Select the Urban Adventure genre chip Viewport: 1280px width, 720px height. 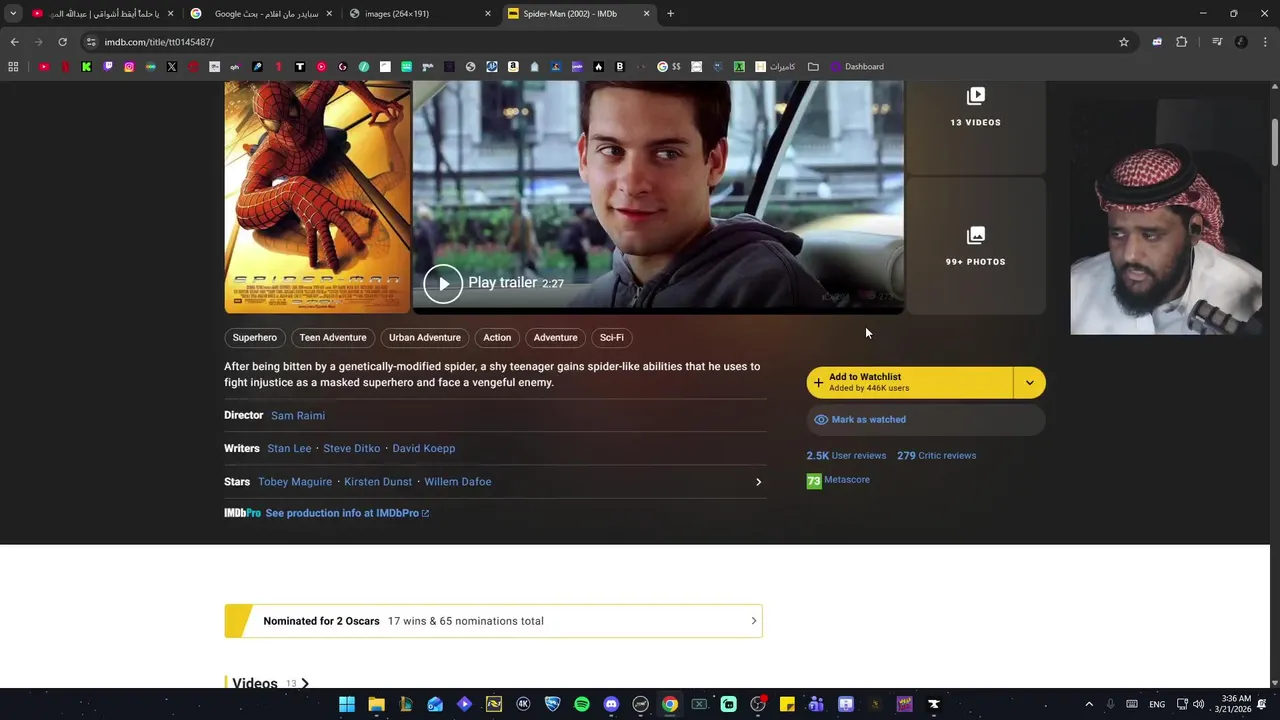click(425, 338)
